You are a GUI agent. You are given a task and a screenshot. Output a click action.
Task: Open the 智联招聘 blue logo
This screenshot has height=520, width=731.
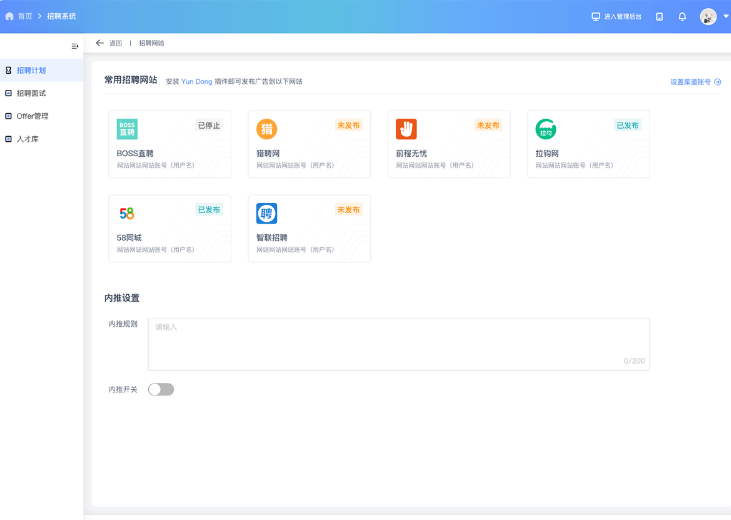pyautogui.click(x=267, y=214)
